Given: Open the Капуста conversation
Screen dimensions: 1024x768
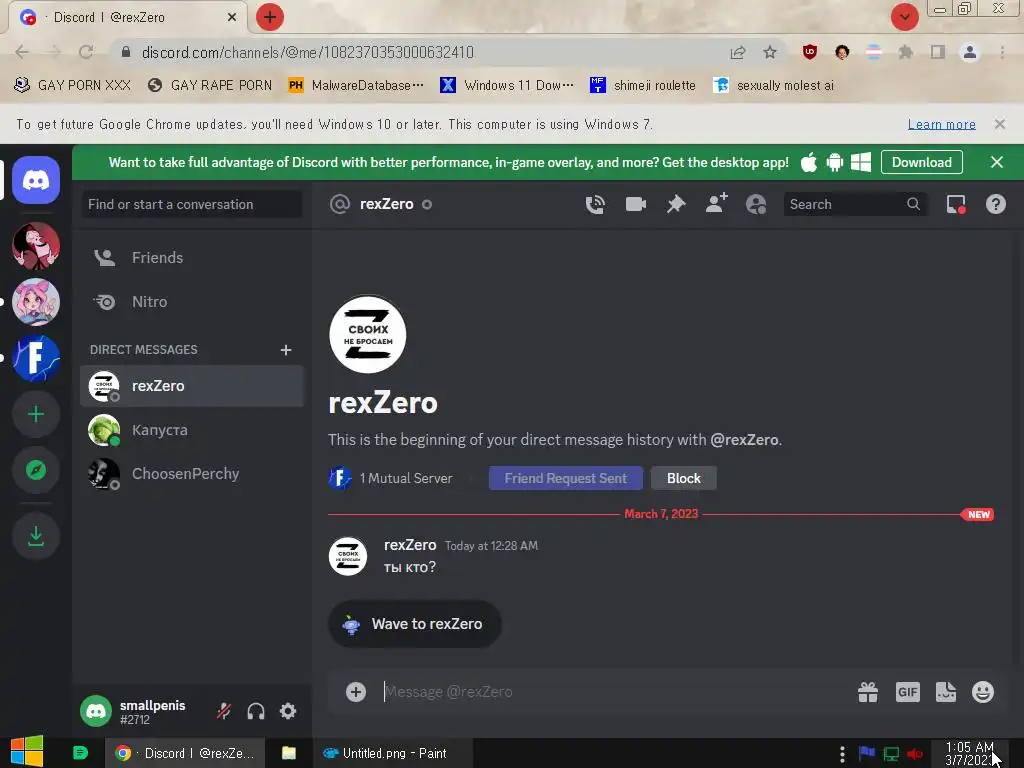Looking at the screenshot, I should pyautogui.click(x=192, y=430).
